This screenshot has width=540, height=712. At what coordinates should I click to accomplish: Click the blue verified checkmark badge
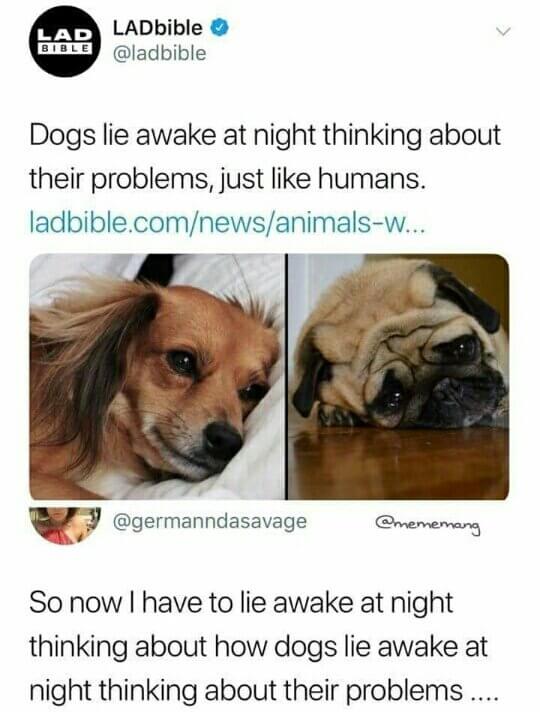218,28
